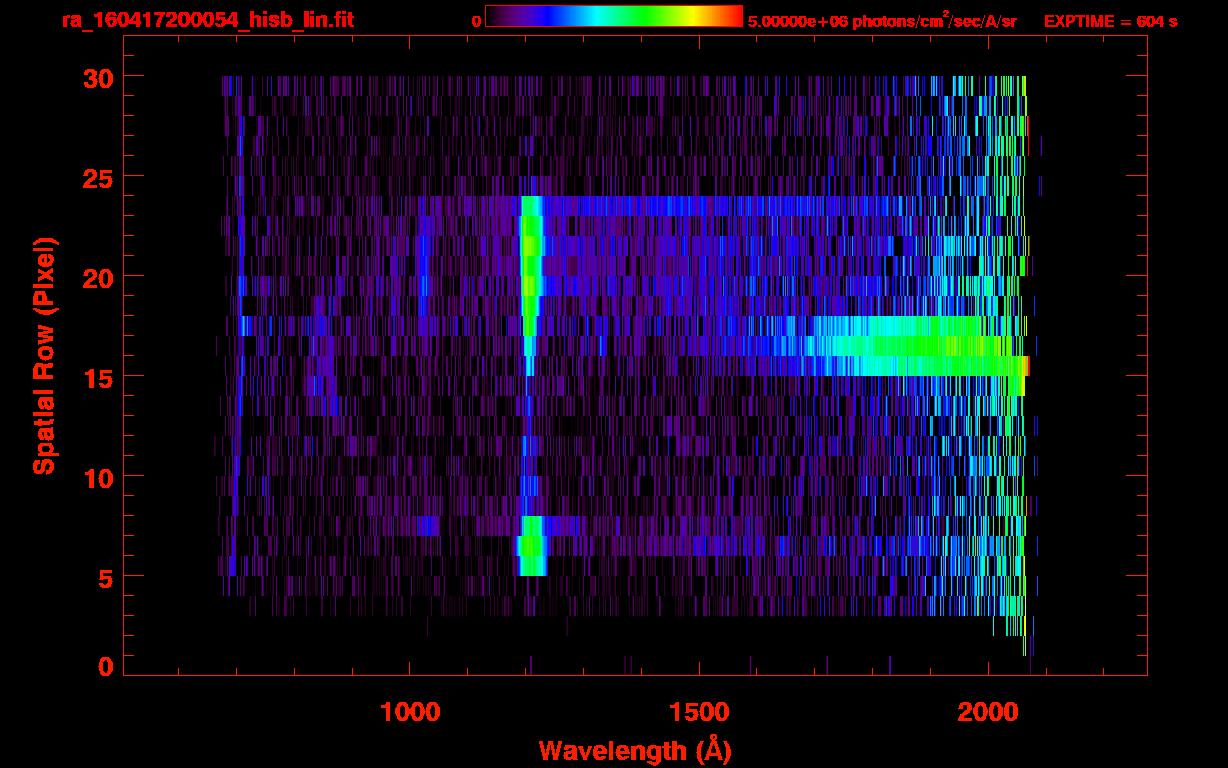Select the Wavelength (Å) axis title

(634, 750)
